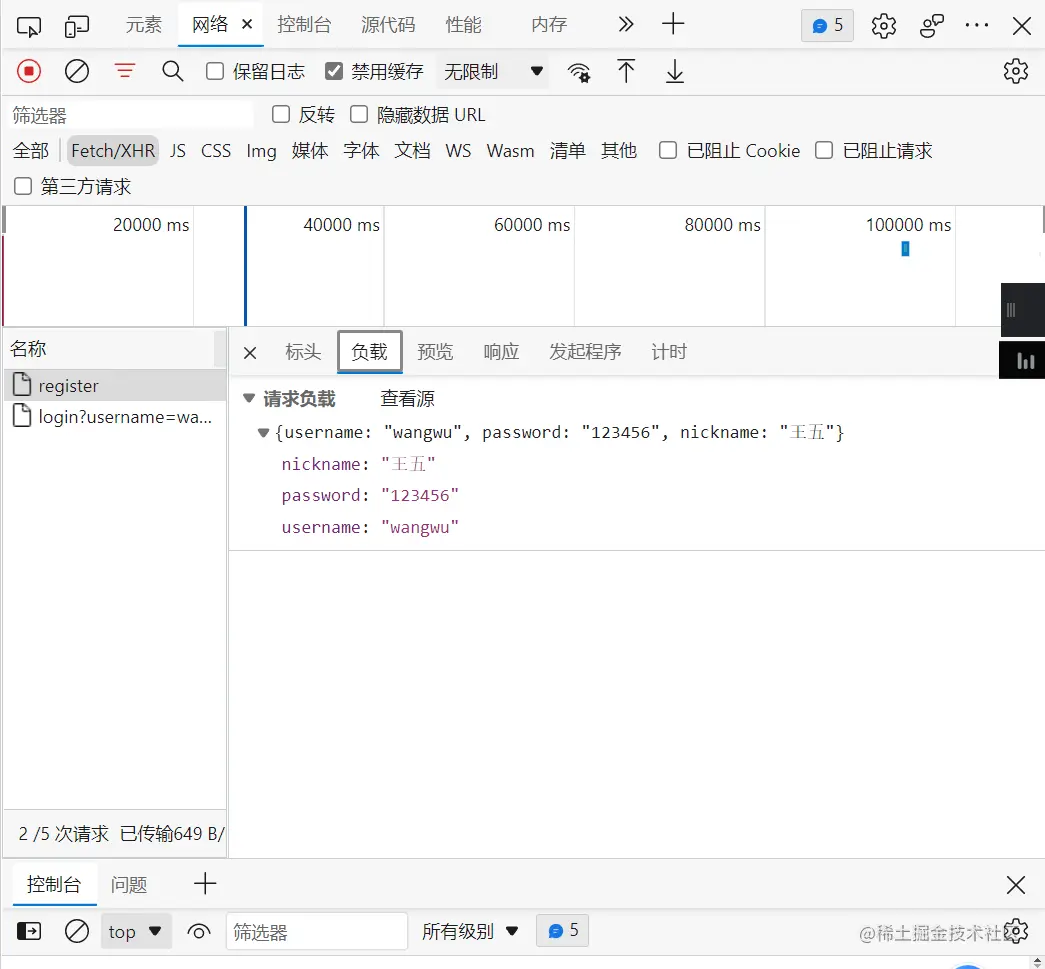Screen dimensions: 1045x969
Task: Open 发起程序 details tab
Action: (585, 351)
